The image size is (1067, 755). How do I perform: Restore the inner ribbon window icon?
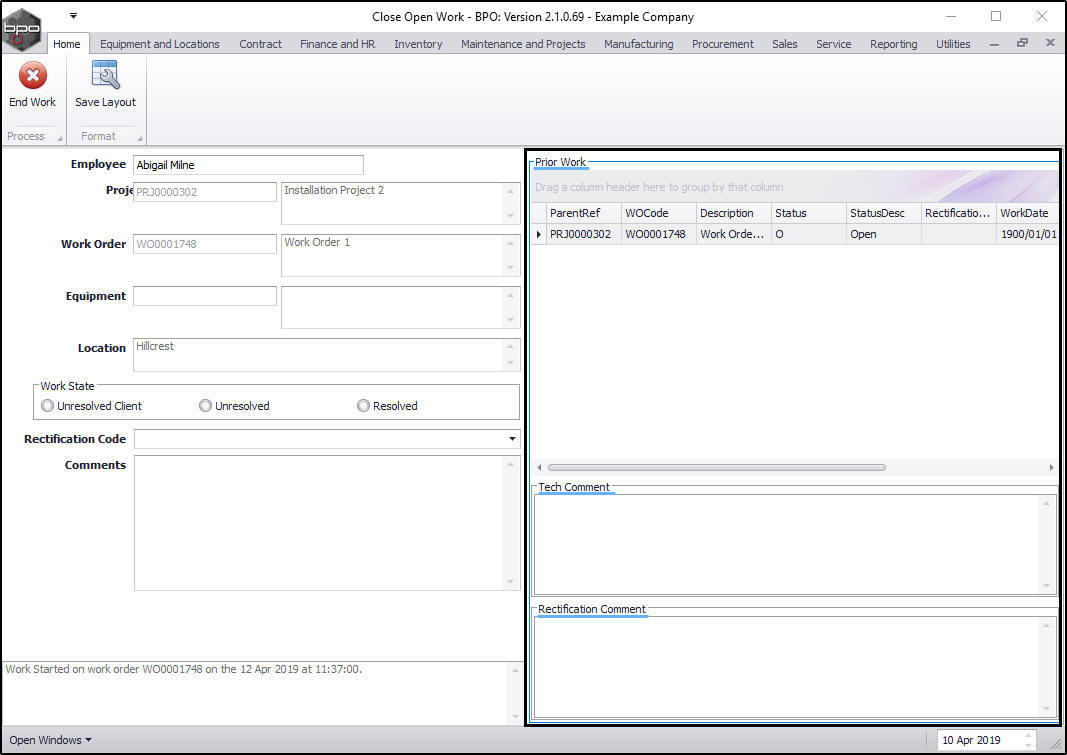click(x=1022, y=43)
